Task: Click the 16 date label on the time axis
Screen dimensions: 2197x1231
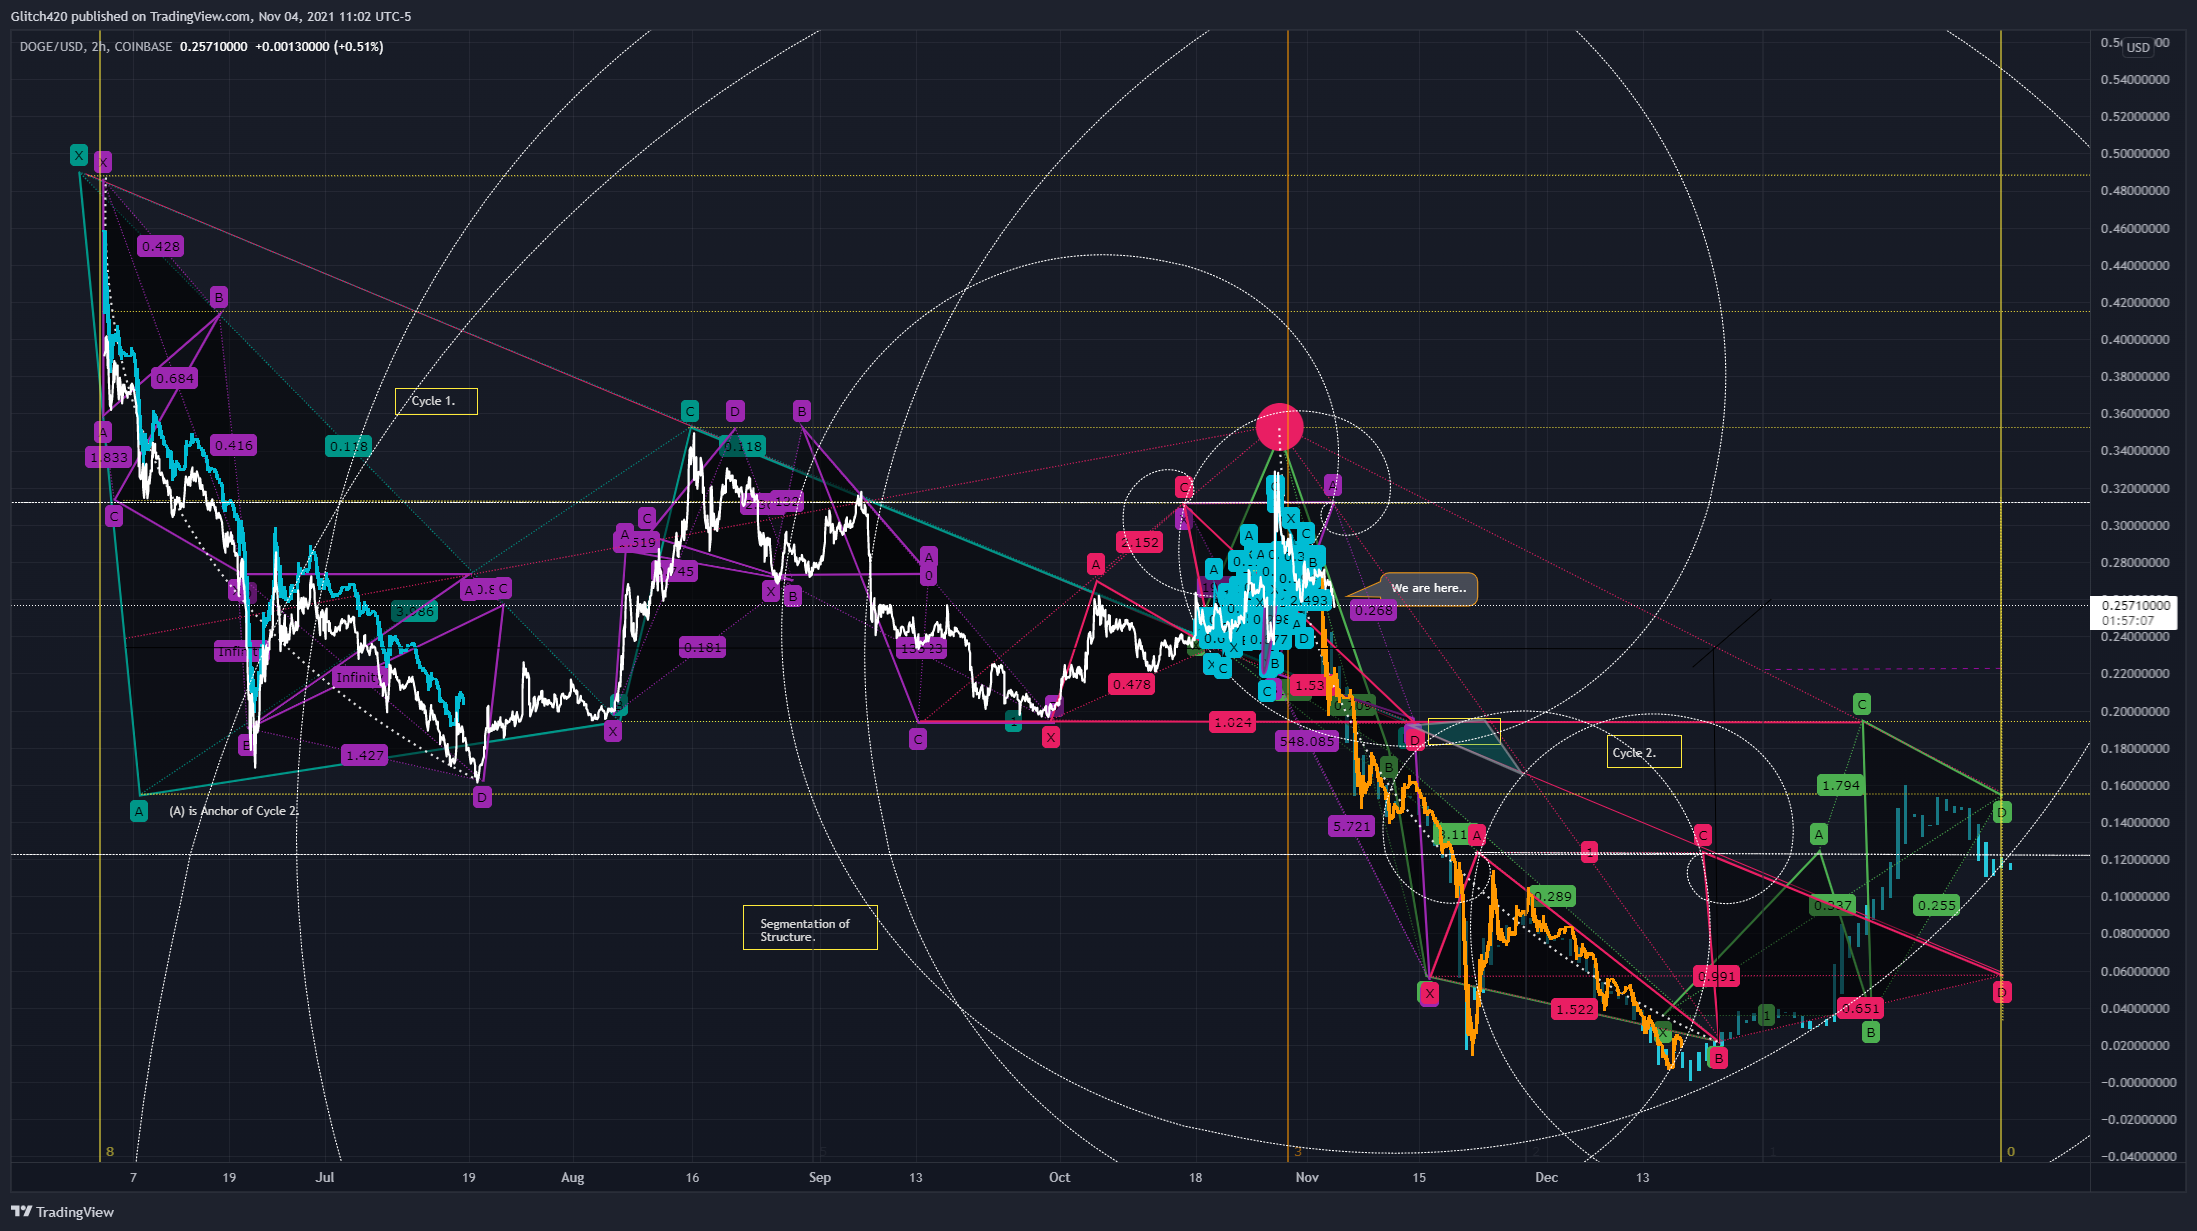Action: pos(692,1177)
